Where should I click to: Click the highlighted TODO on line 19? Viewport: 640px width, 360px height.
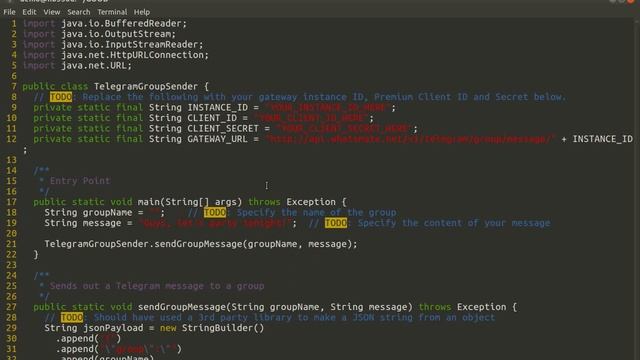(x=336, y=223)
